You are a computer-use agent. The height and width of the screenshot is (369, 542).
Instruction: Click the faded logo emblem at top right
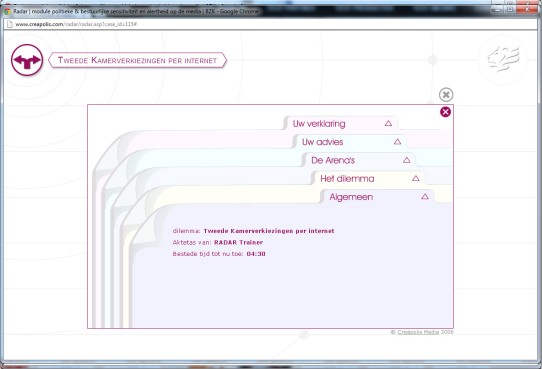point(503,59)
